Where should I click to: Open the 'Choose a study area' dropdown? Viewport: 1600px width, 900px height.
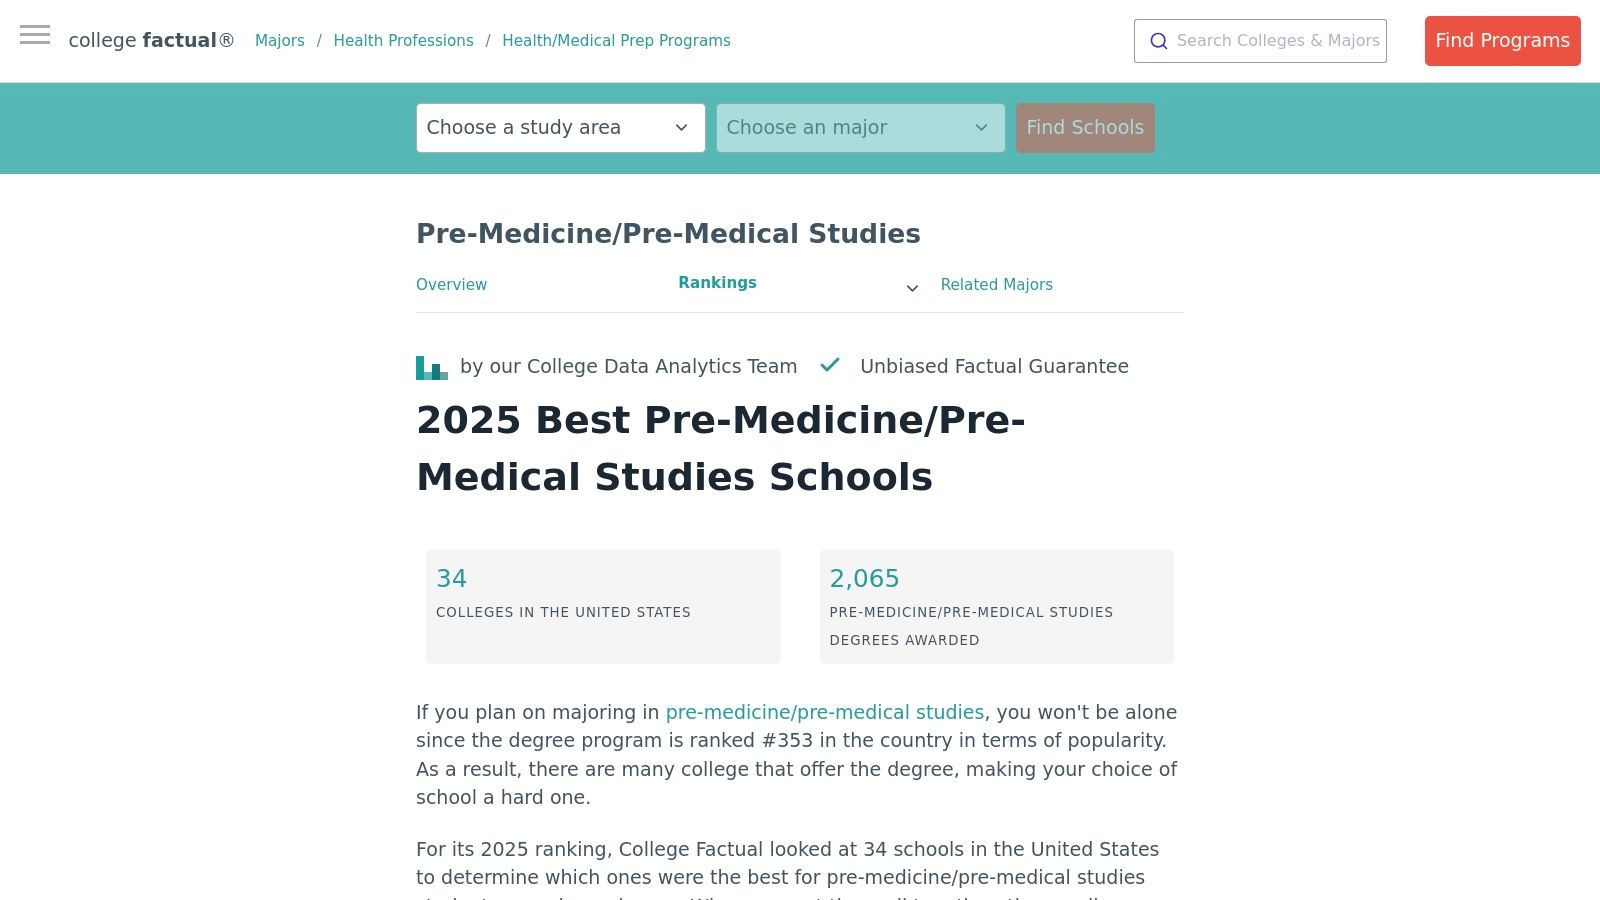[560, 128]
